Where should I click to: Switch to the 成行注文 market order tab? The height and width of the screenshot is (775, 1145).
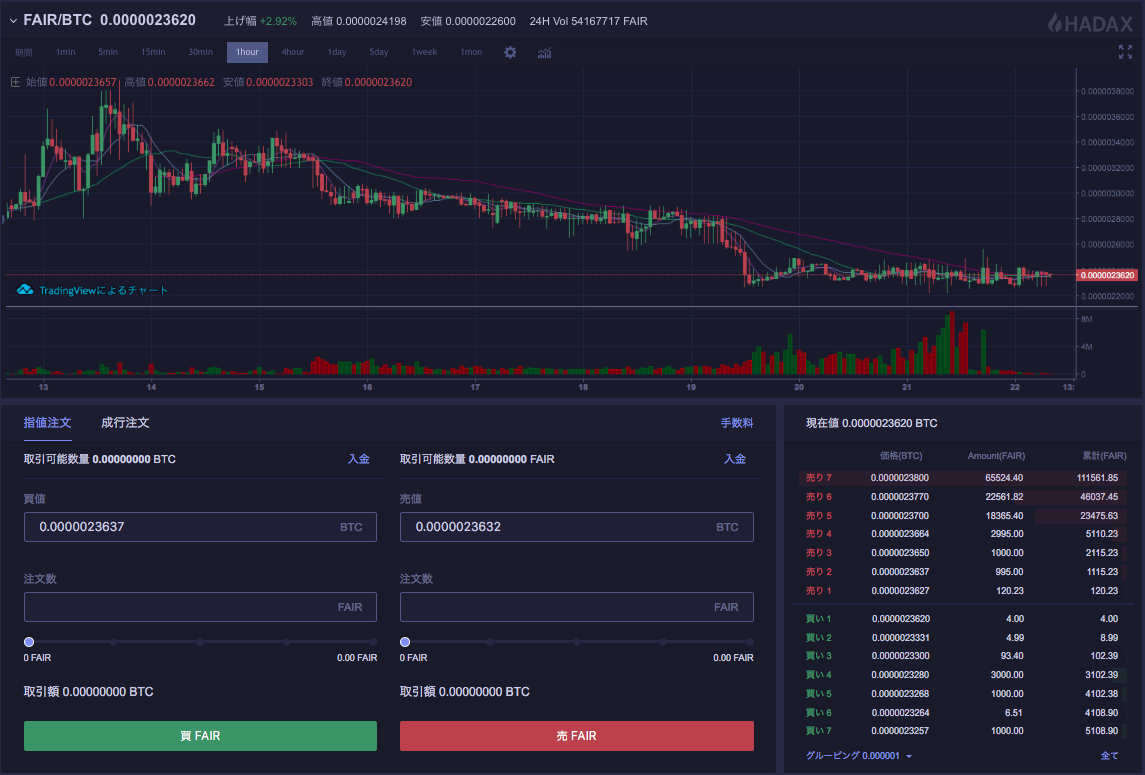click(x=125, y=423)
